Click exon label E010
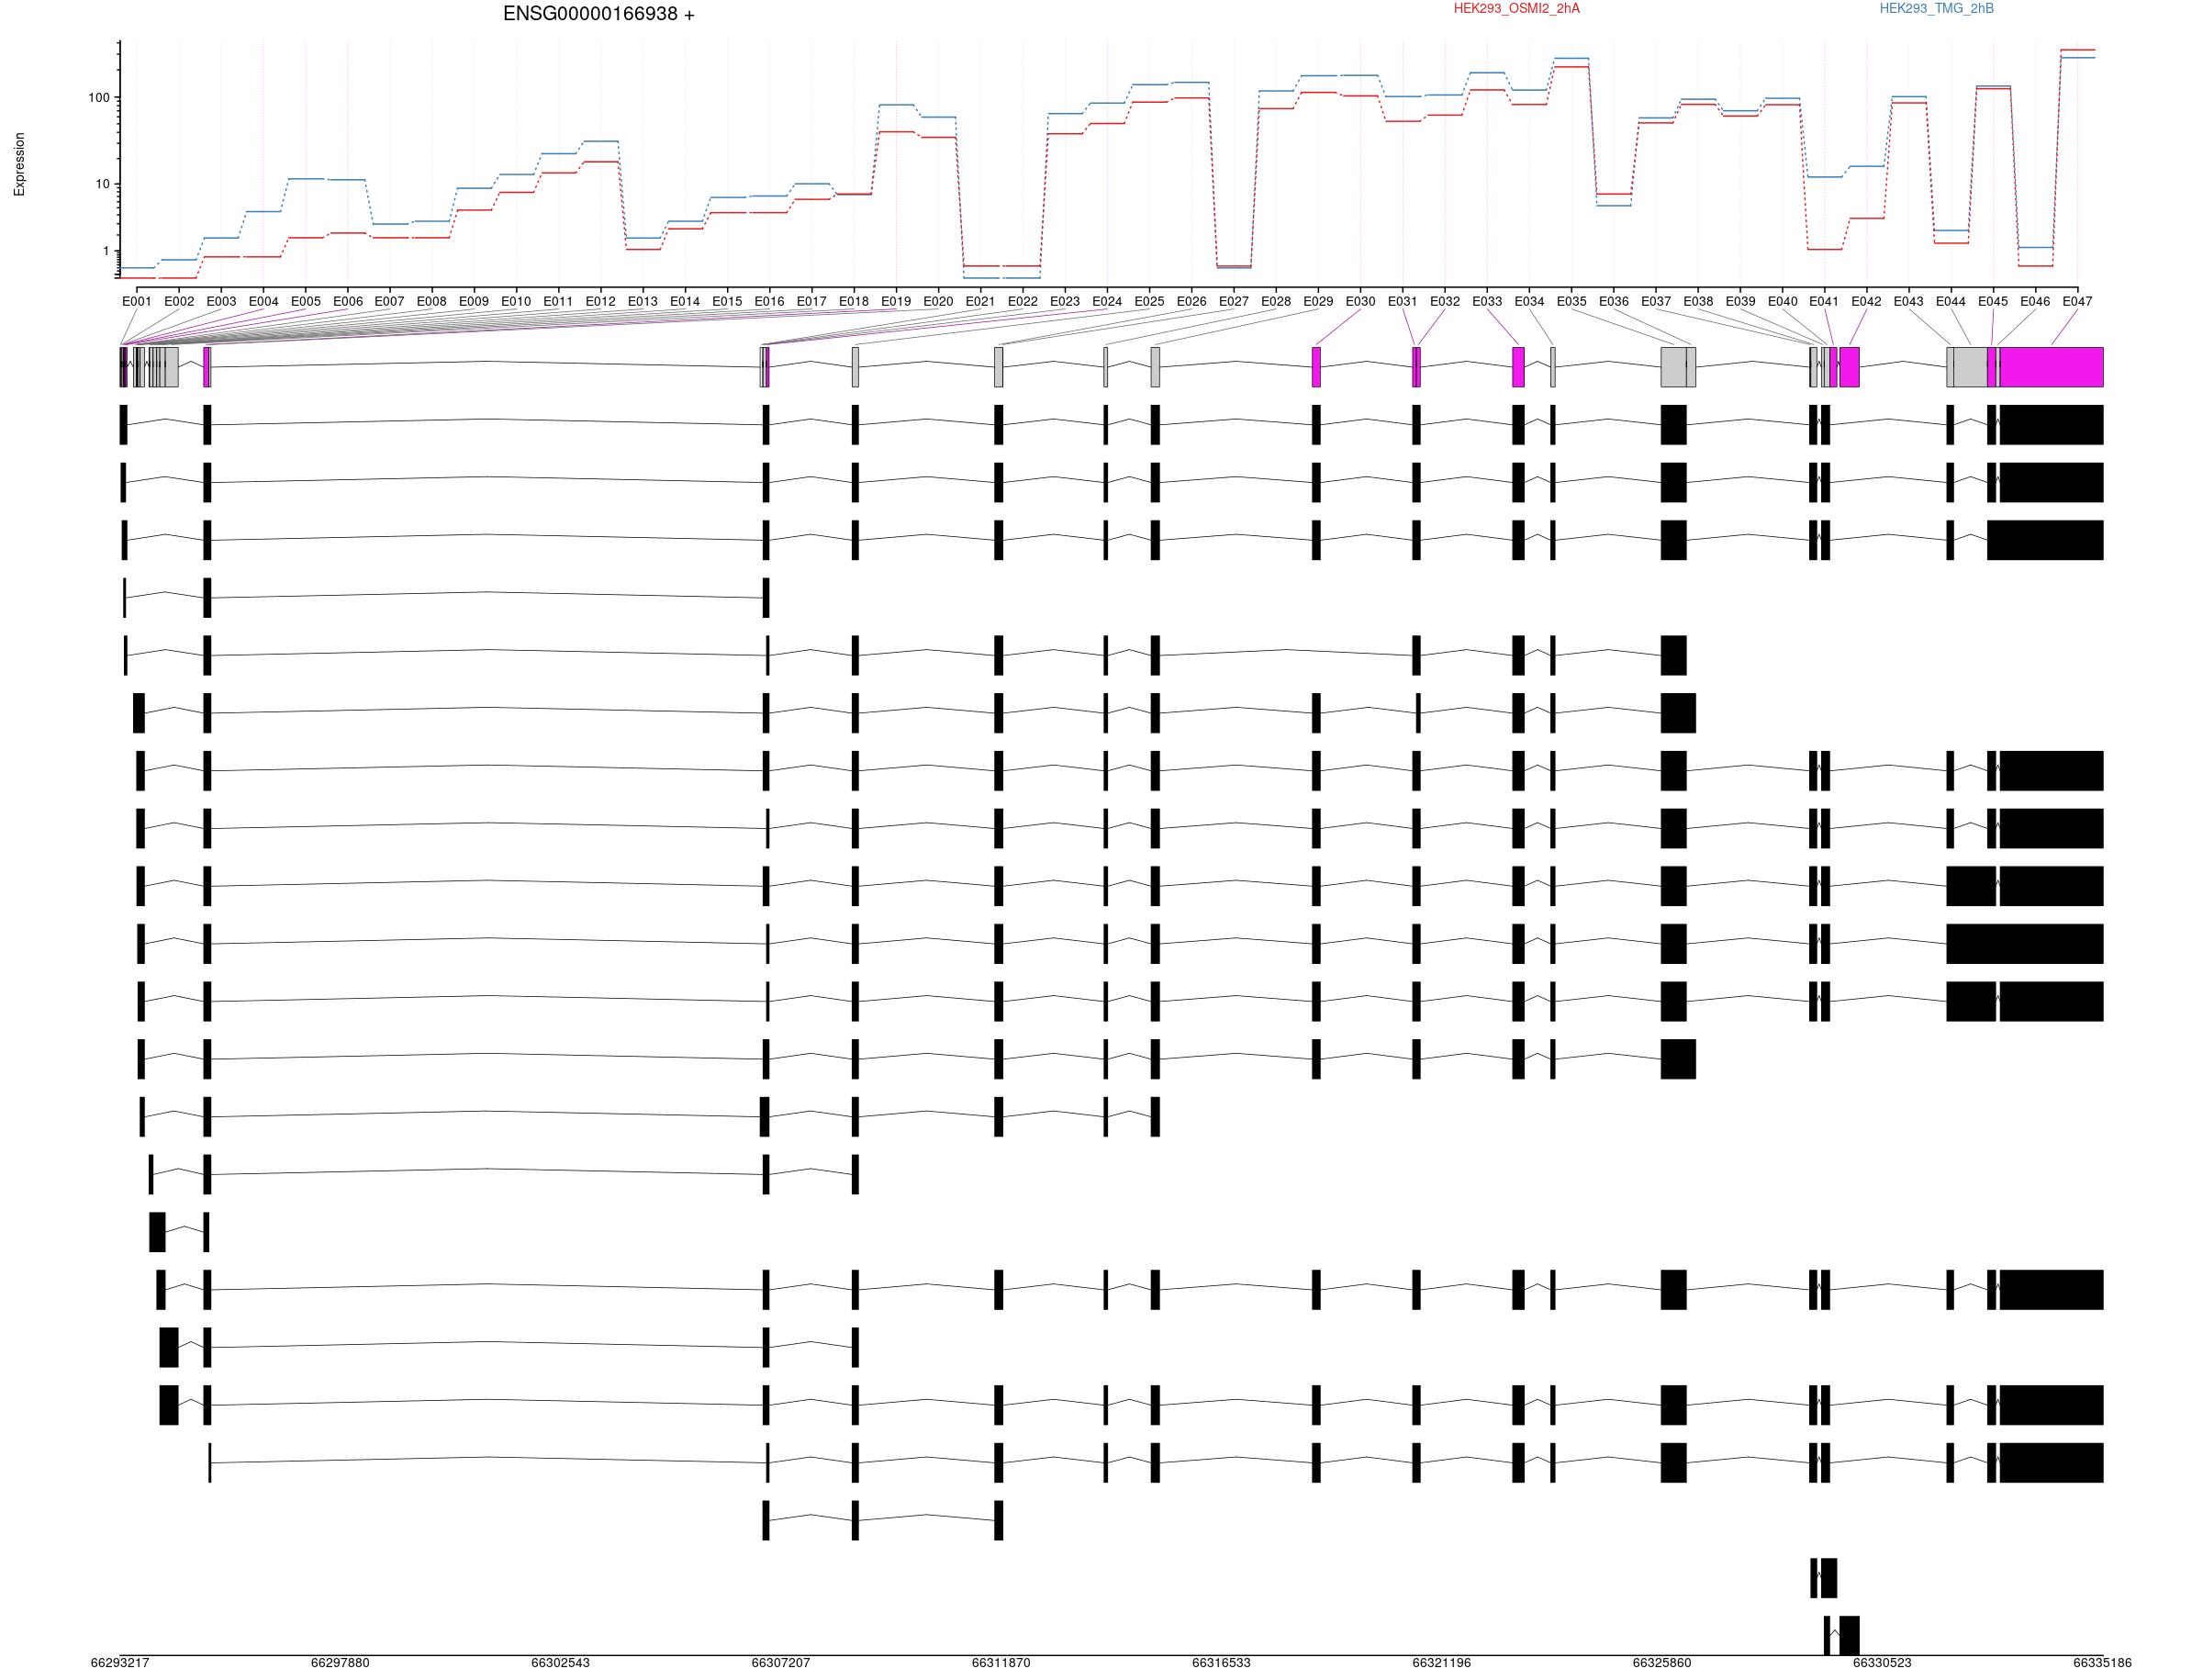 pyautogui.click(x=516, y=301)
